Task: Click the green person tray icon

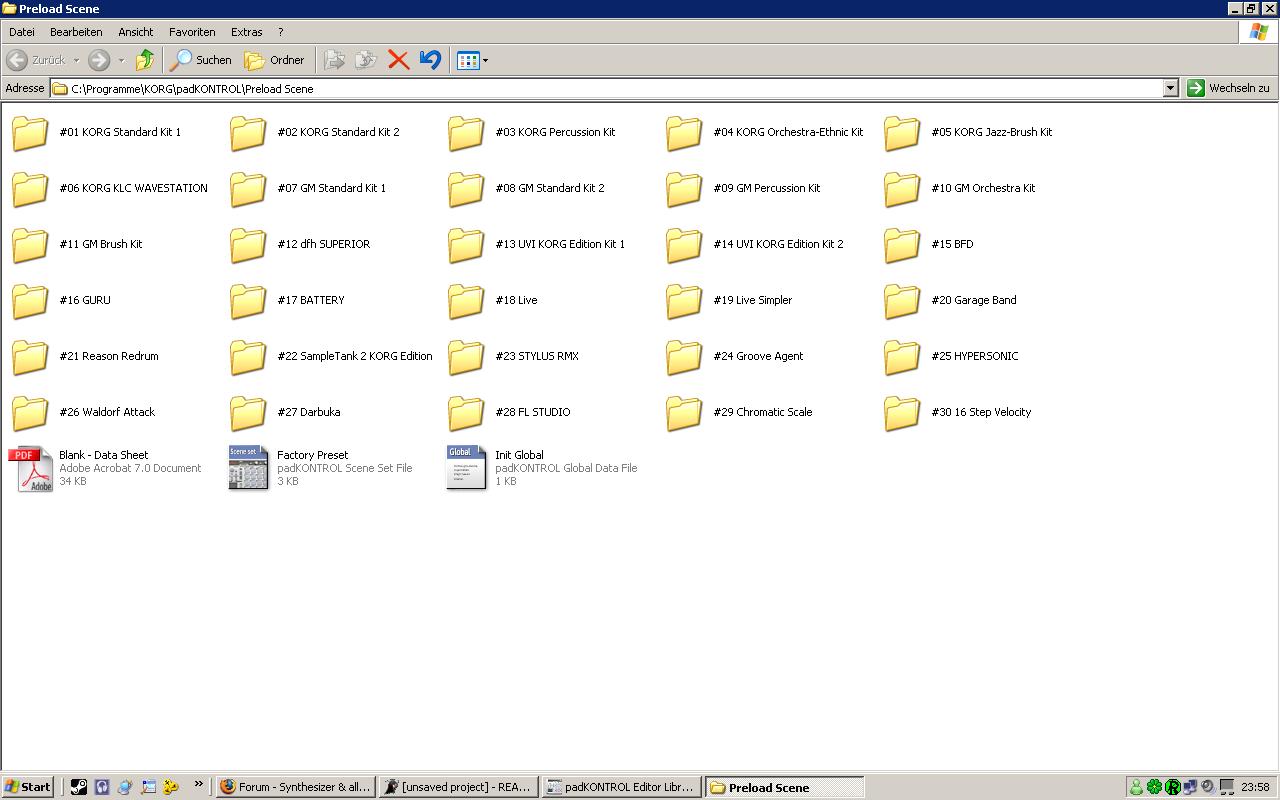Action: coord(1136,787)
